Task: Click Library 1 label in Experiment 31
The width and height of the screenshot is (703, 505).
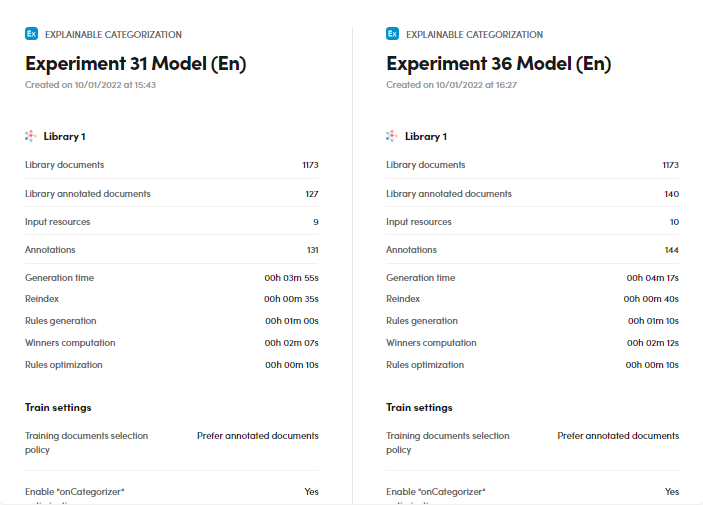Action: point(64,136)
